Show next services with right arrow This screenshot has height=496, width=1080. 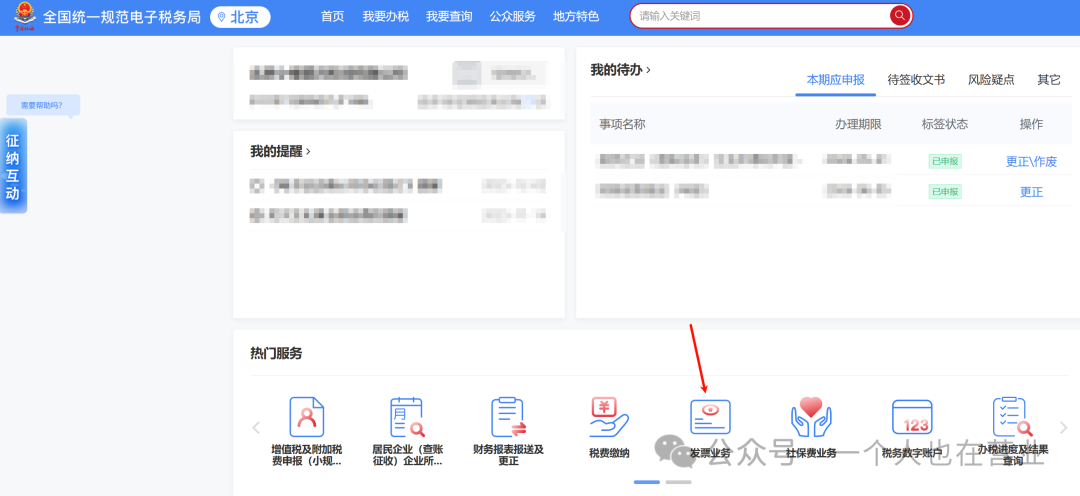pyautogui.click(x=1063, y=428)
